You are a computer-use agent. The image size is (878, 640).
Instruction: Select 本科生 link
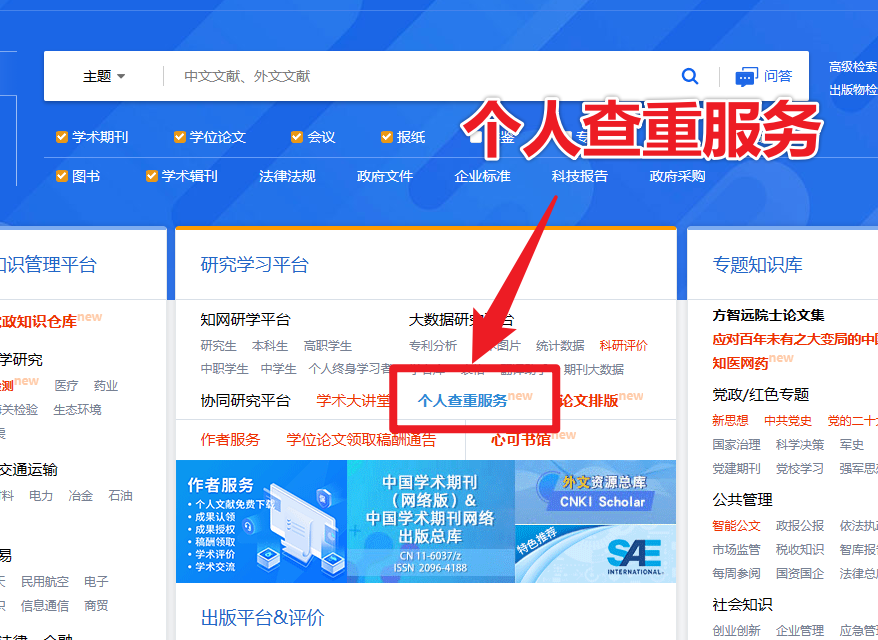pos(270,345)
